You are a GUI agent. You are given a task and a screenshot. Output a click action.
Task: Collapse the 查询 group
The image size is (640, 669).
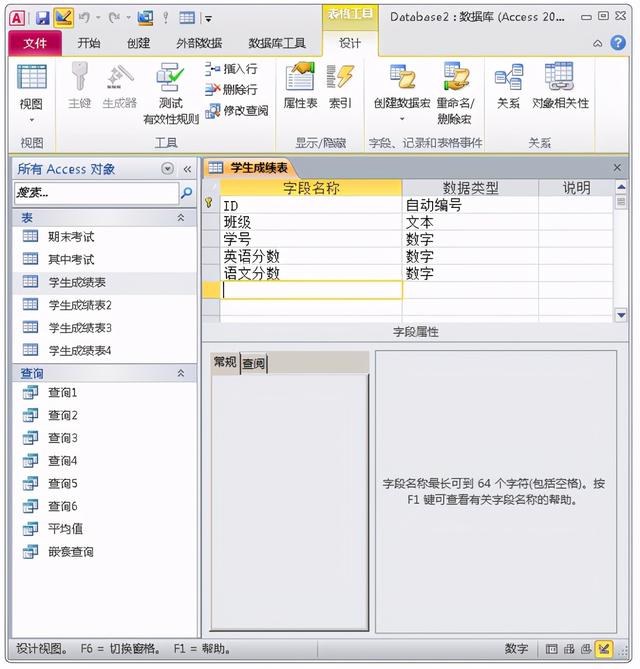(181, 373)
